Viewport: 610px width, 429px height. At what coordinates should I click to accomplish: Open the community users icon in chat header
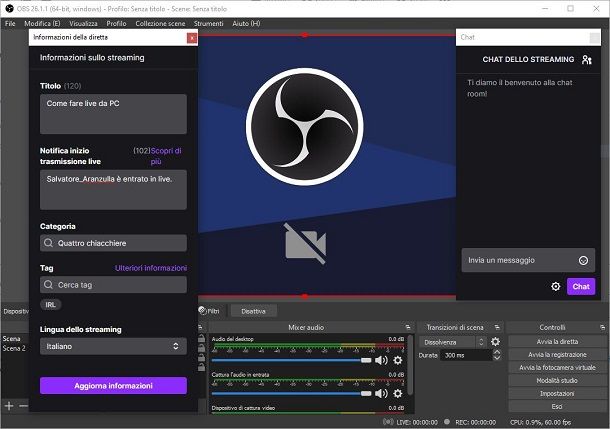[x=587, y=60]
